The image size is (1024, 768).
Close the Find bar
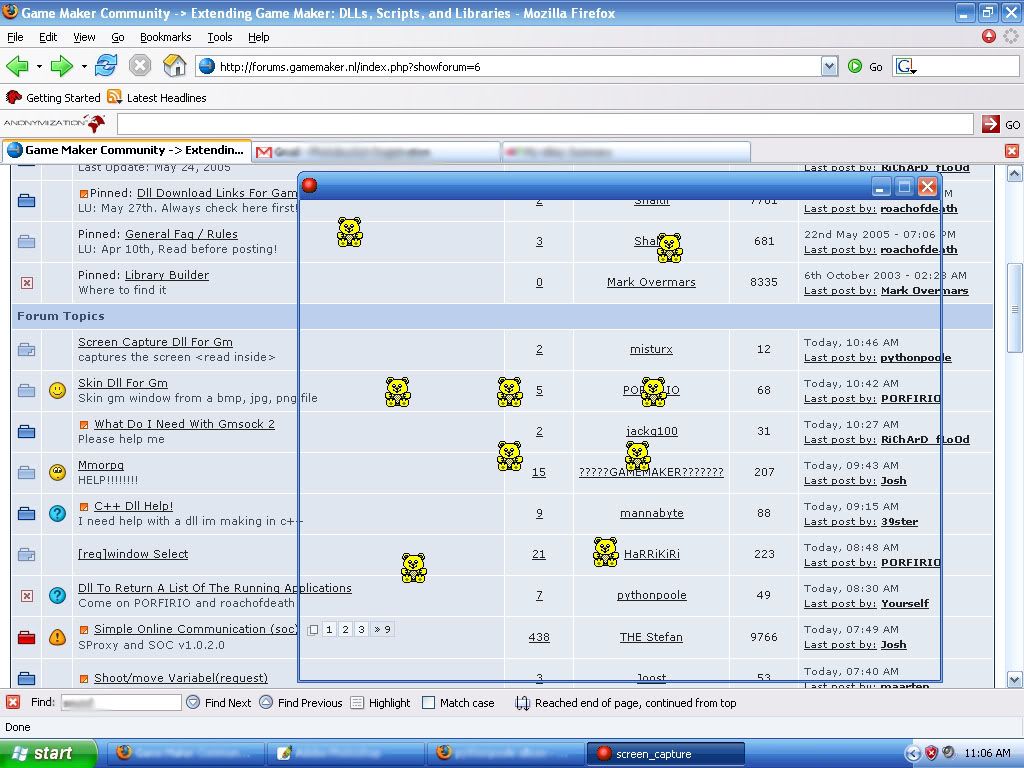tap(12, 702)
